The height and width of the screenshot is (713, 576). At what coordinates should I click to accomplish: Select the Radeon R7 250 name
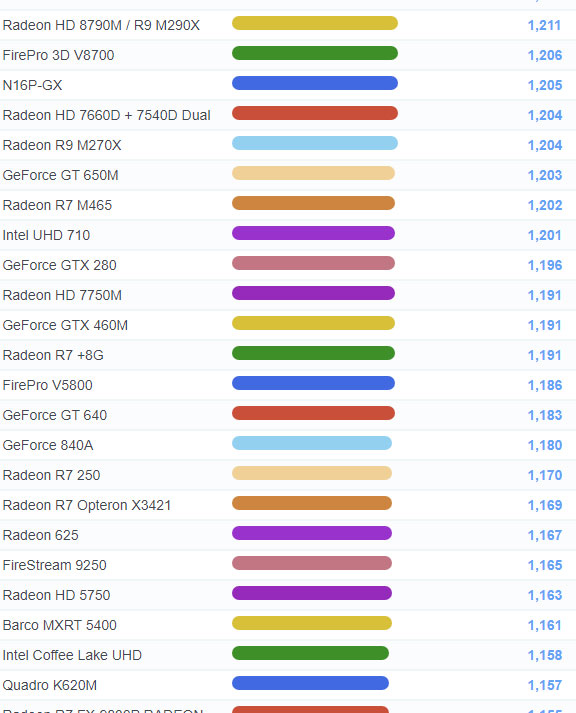click(51, 475)
